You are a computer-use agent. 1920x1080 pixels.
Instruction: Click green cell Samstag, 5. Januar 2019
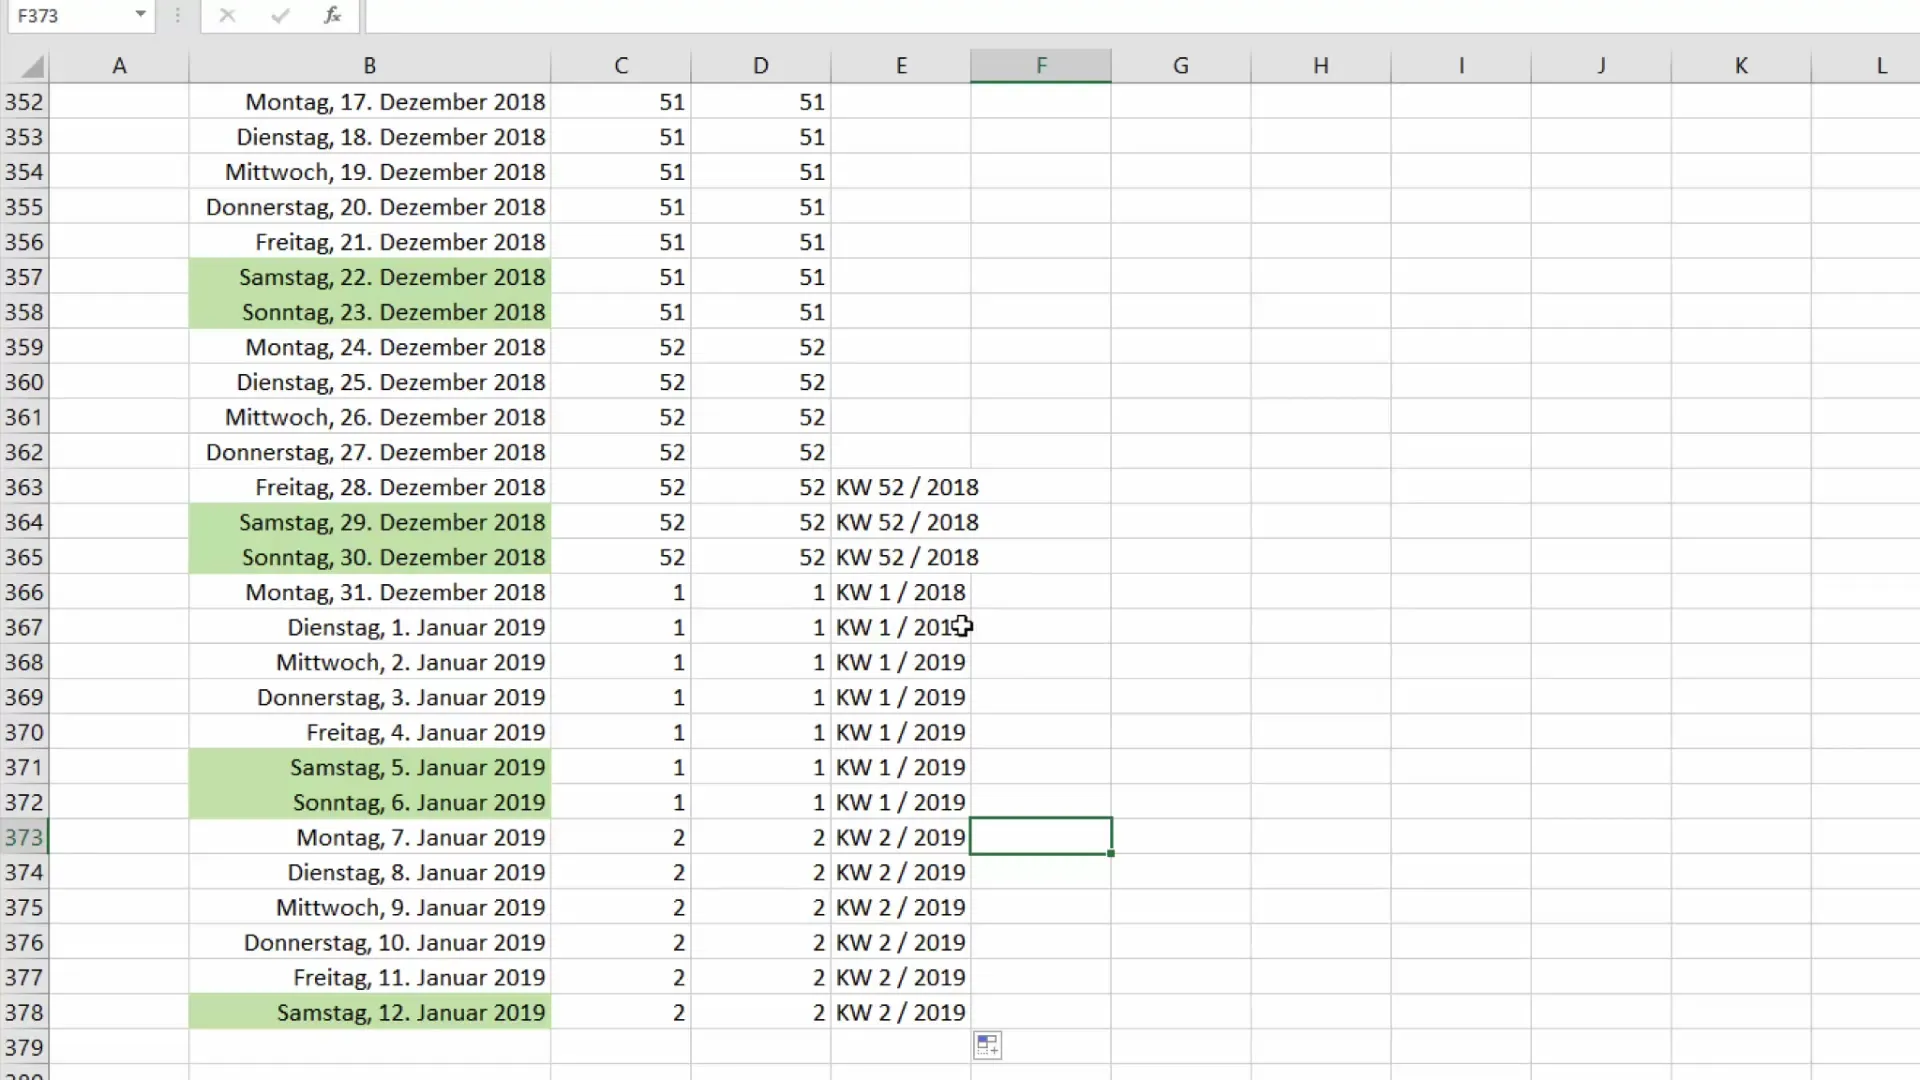[370, 767]
